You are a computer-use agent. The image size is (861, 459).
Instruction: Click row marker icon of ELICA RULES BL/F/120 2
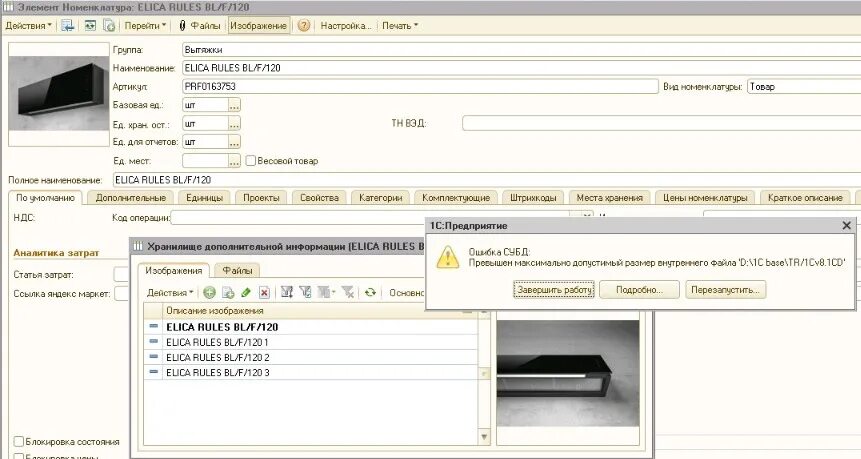tap(153, 357)
